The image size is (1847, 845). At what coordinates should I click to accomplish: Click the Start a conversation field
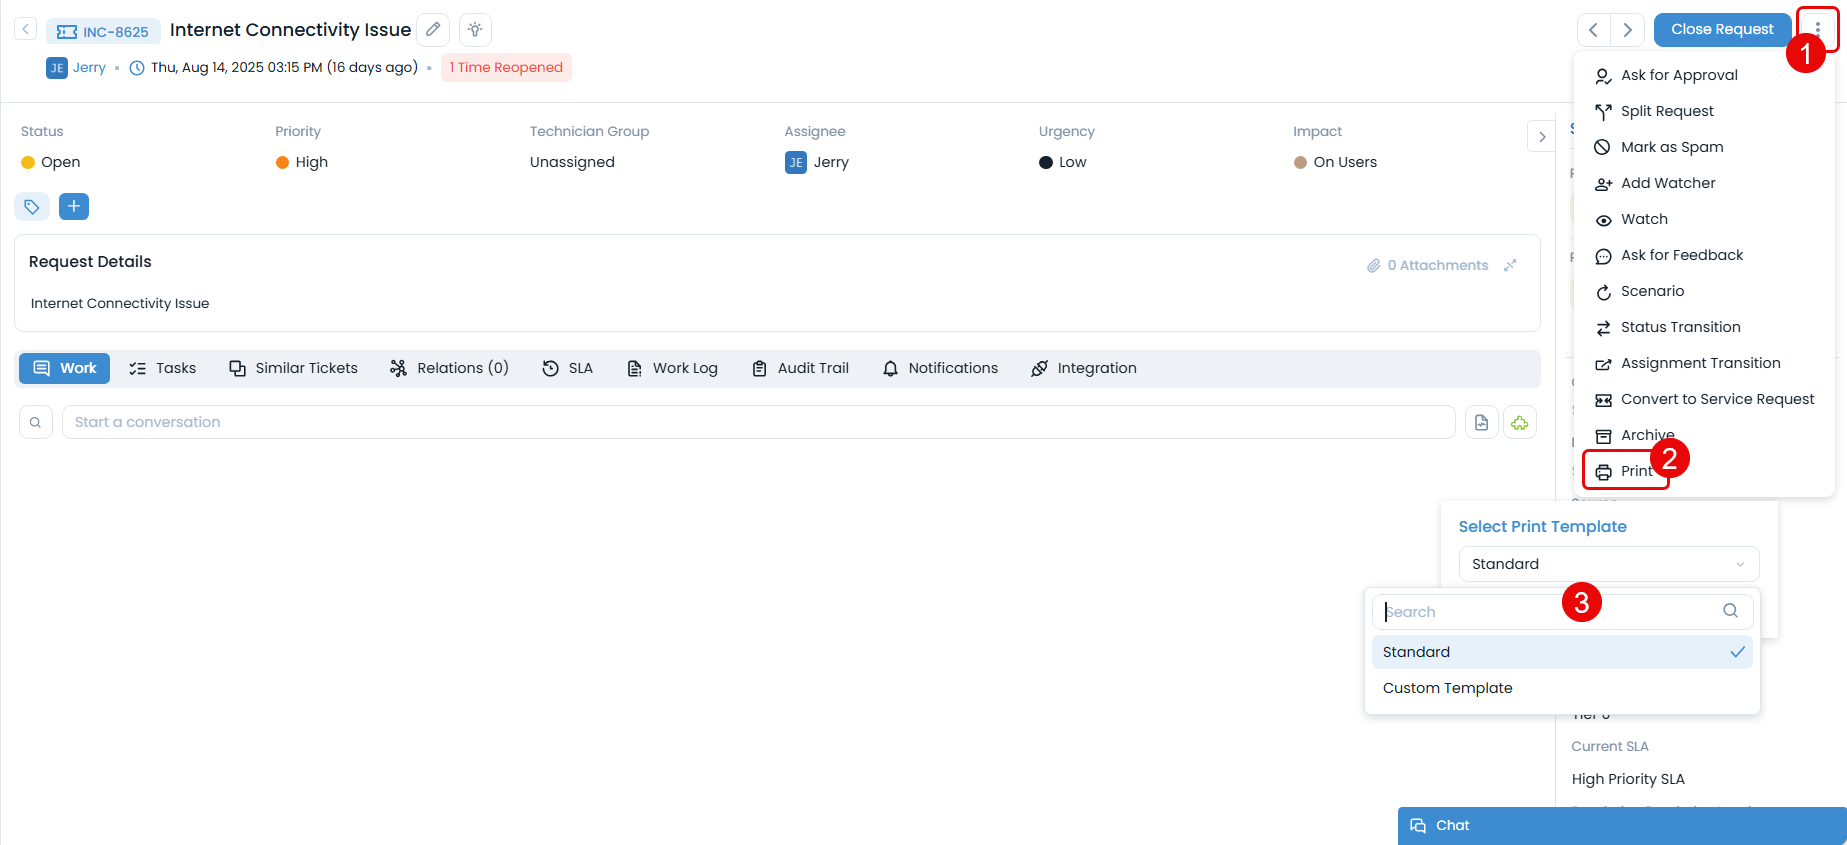(x=758, y=422)
